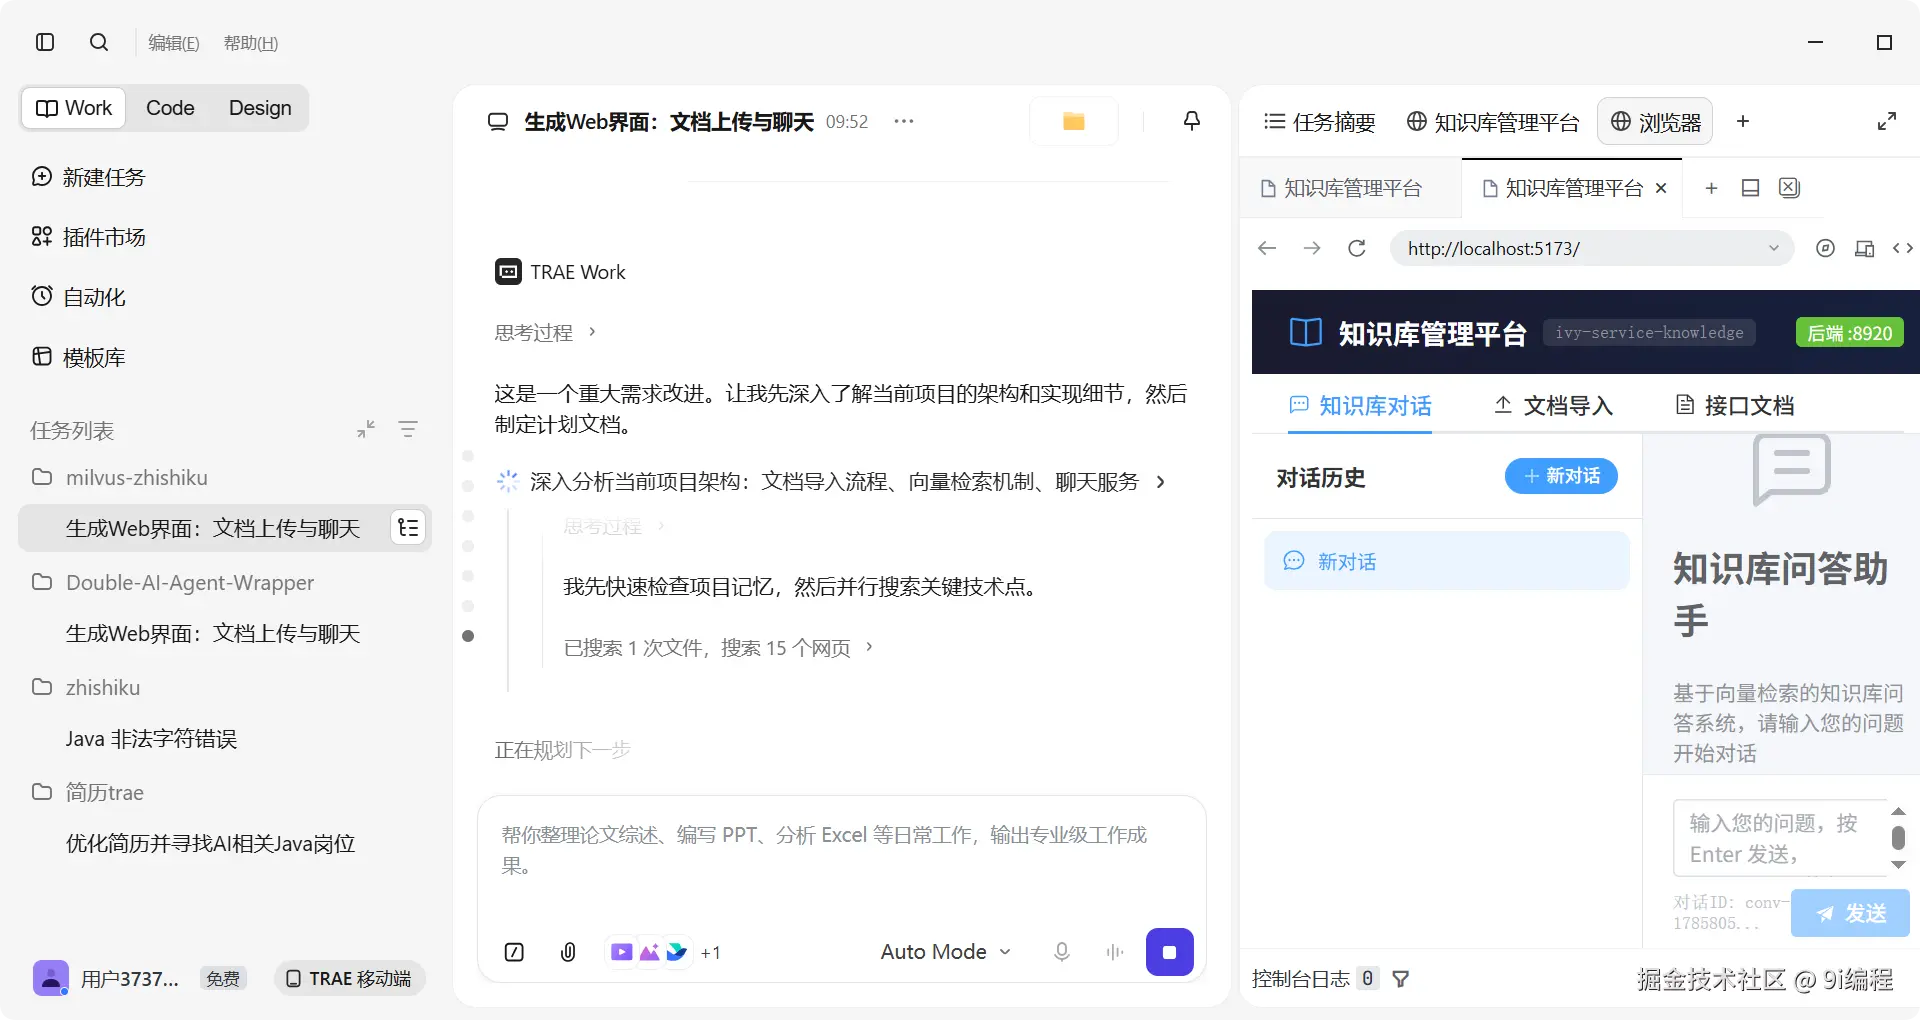Switch to top 知识库管理平台 globe tab
Image resolution: width=1920 pixels, height=1020 pixels.
1492,122
